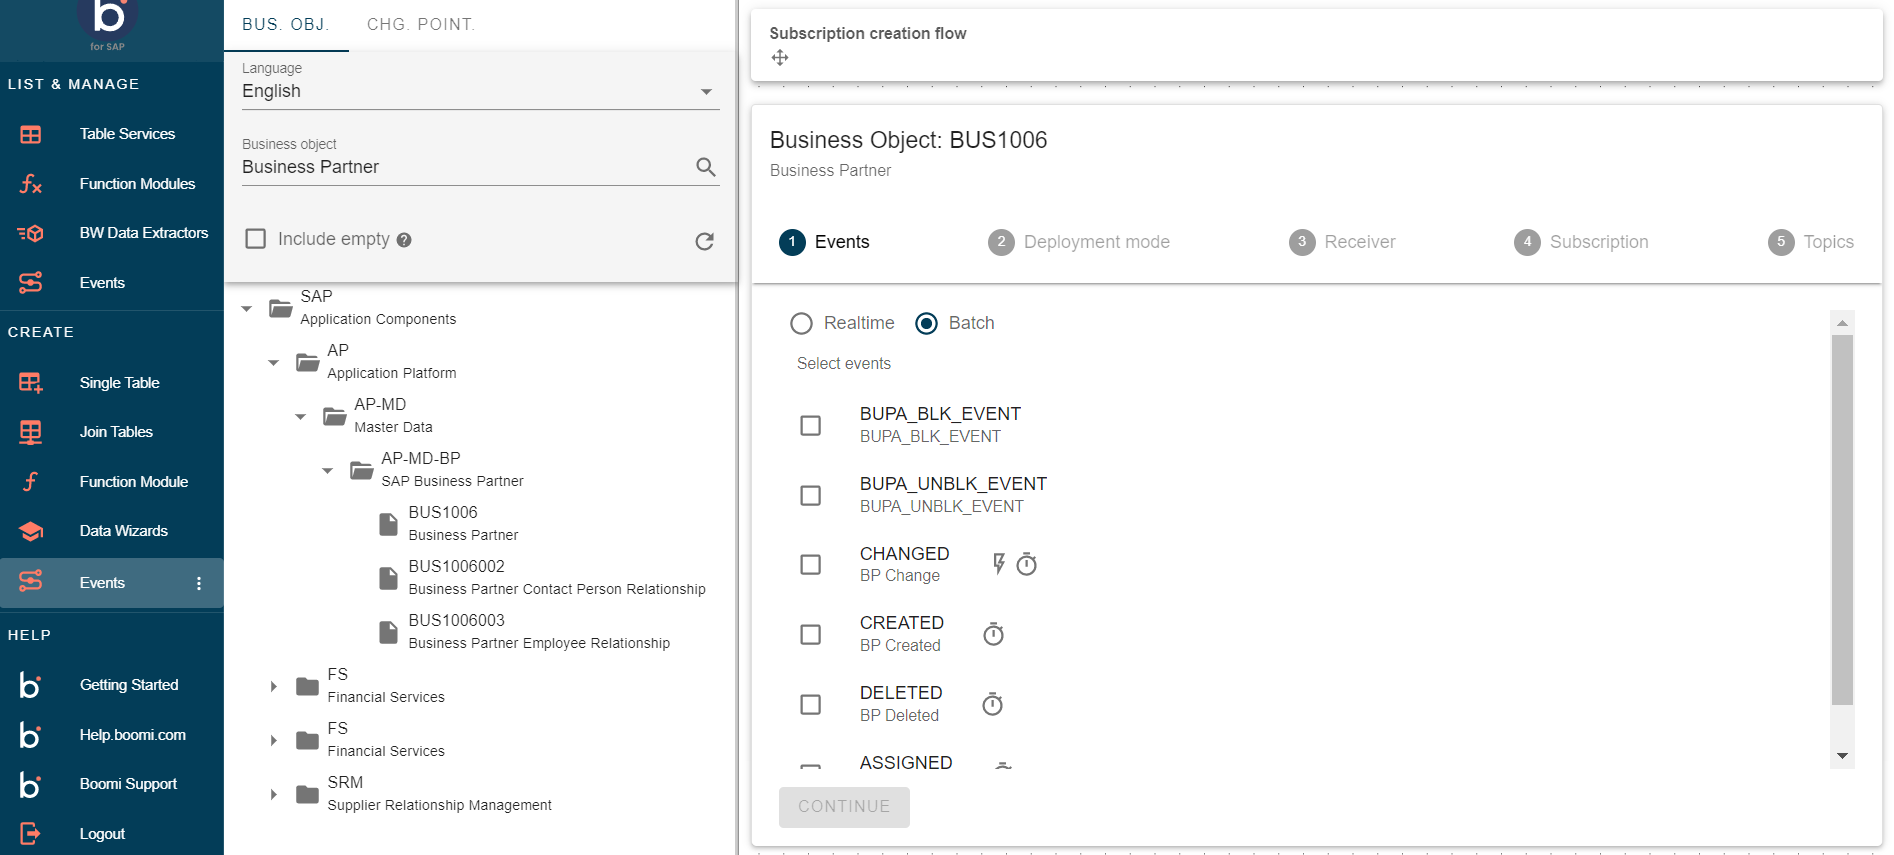Expand the SRM Supplier Relationship Management folder

(273, 794)
